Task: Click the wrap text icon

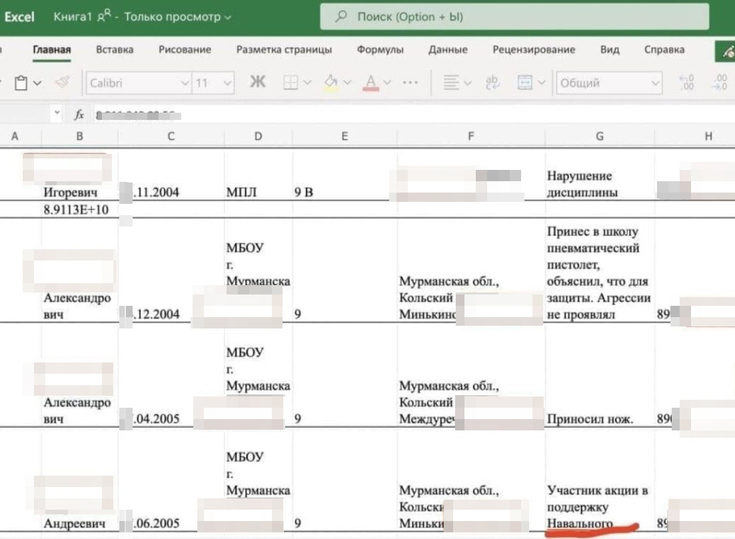Action: (x=493, y=84)
